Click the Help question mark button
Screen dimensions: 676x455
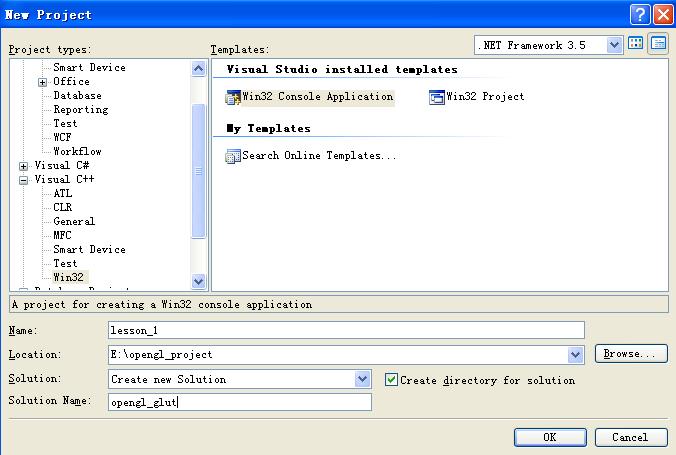640,15
